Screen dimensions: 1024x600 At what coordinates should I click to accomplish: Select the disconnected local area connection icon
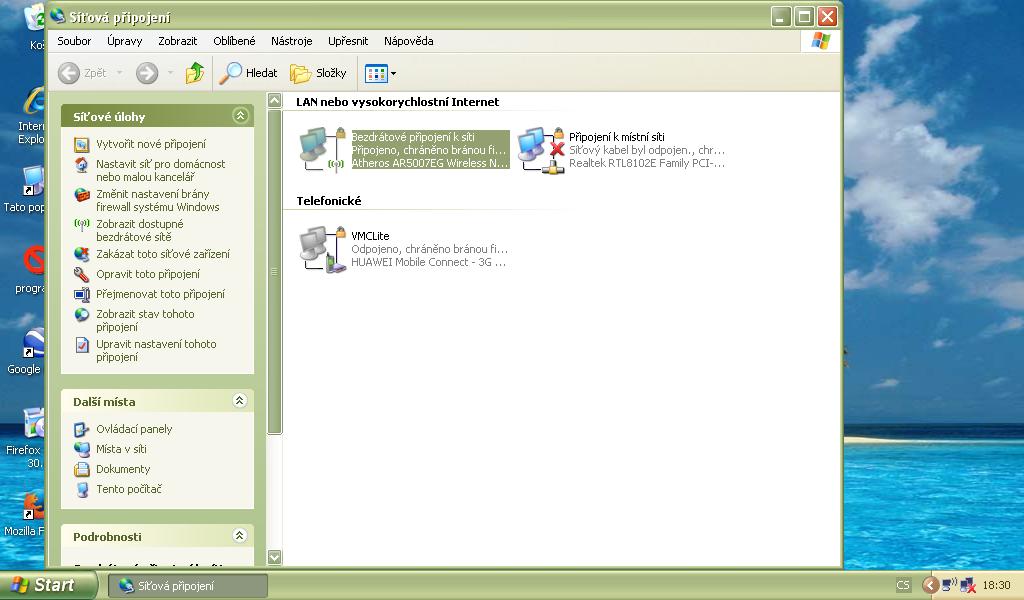pyautogui.click(x=541, y=150)
